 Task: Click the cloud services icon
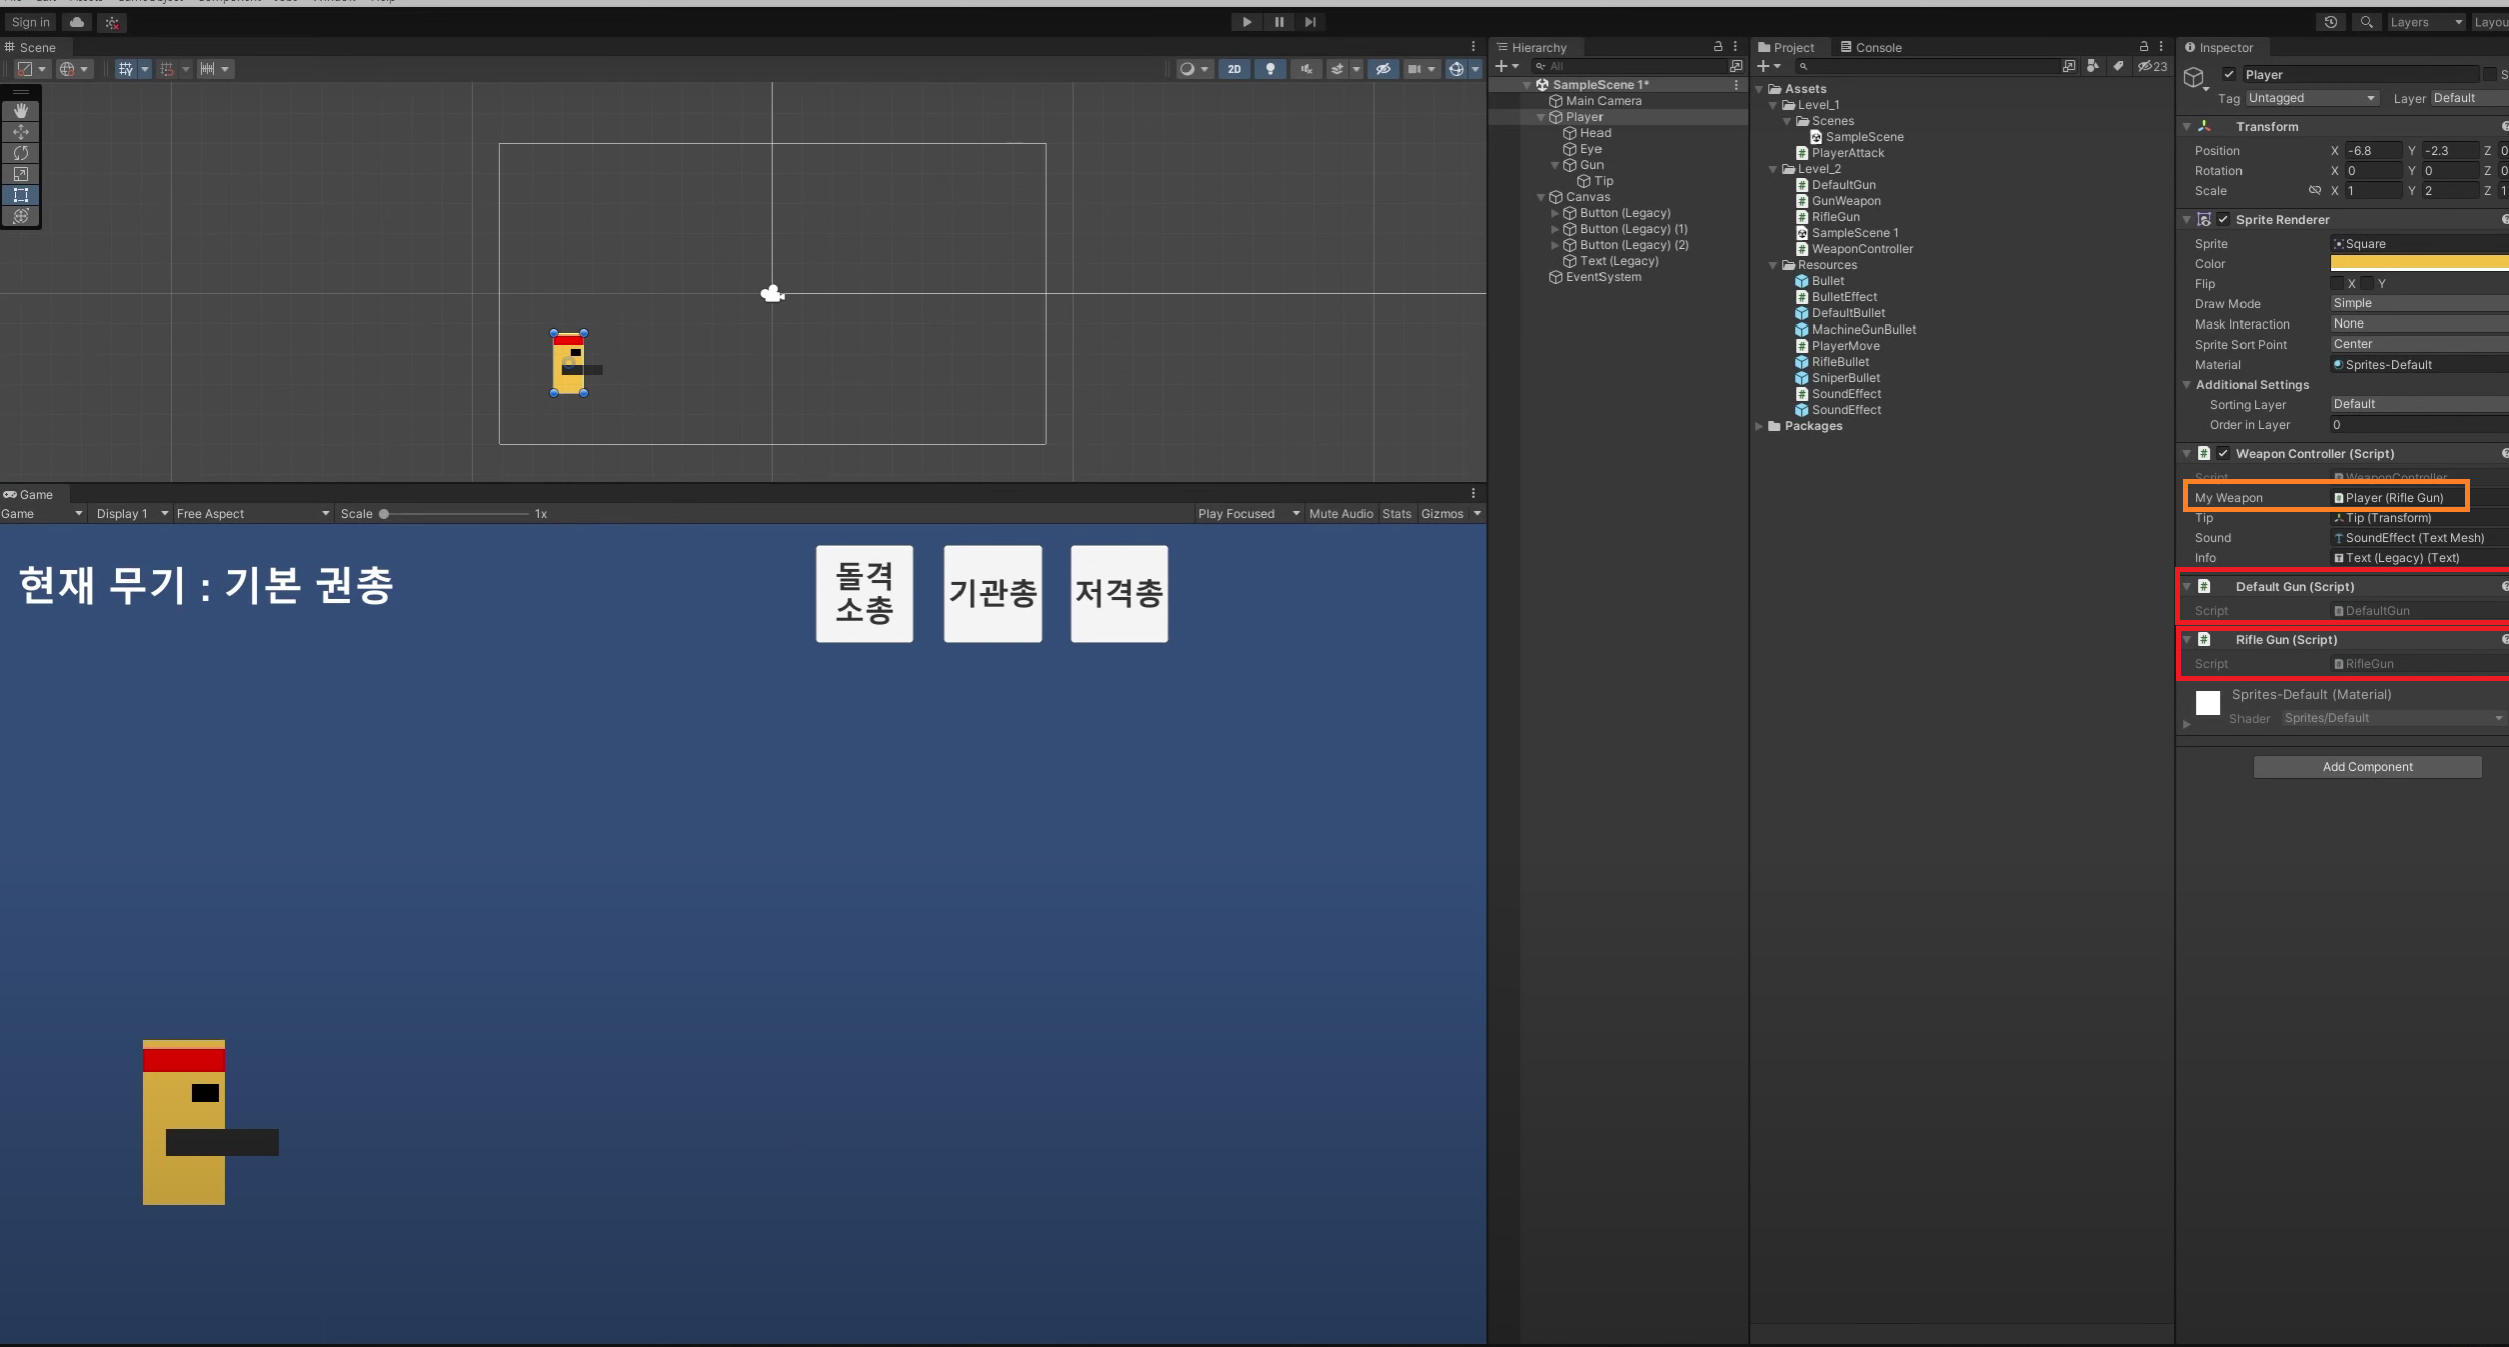pyautogui.click(x=77, y=22)
